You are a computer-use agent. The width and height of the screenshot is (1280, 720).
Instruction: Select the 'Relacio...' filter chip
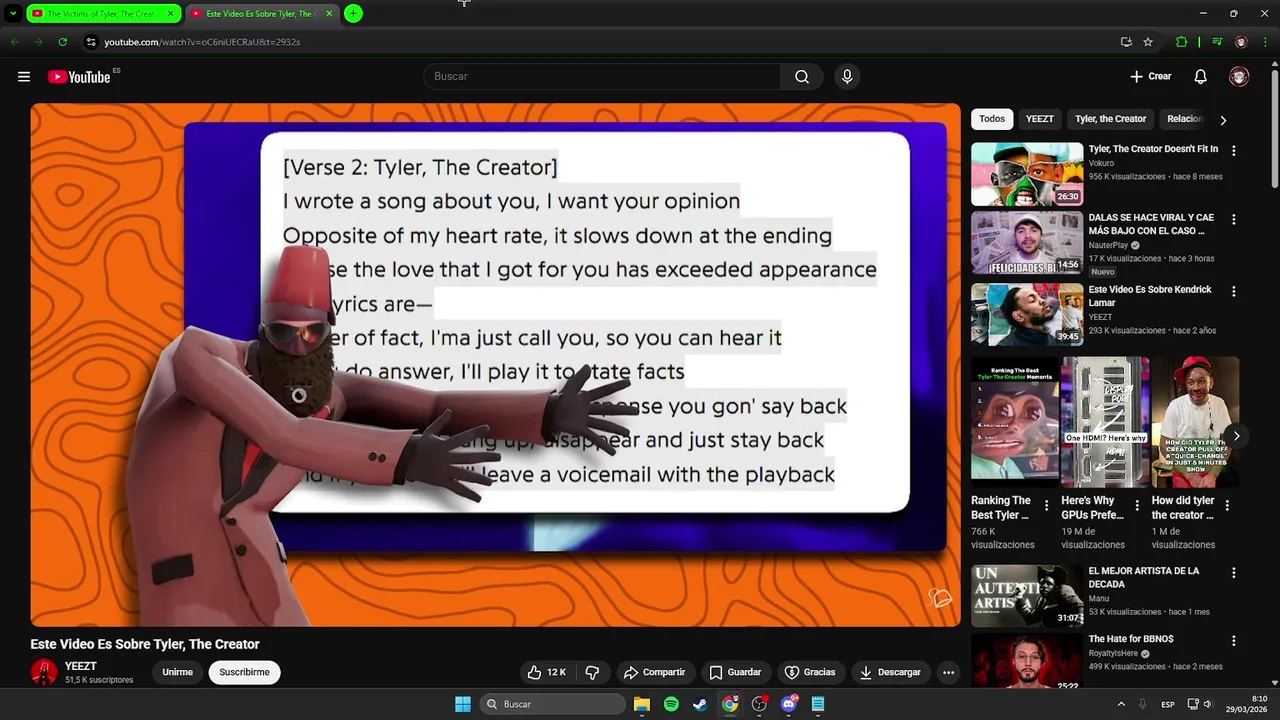pos(1184,119)
